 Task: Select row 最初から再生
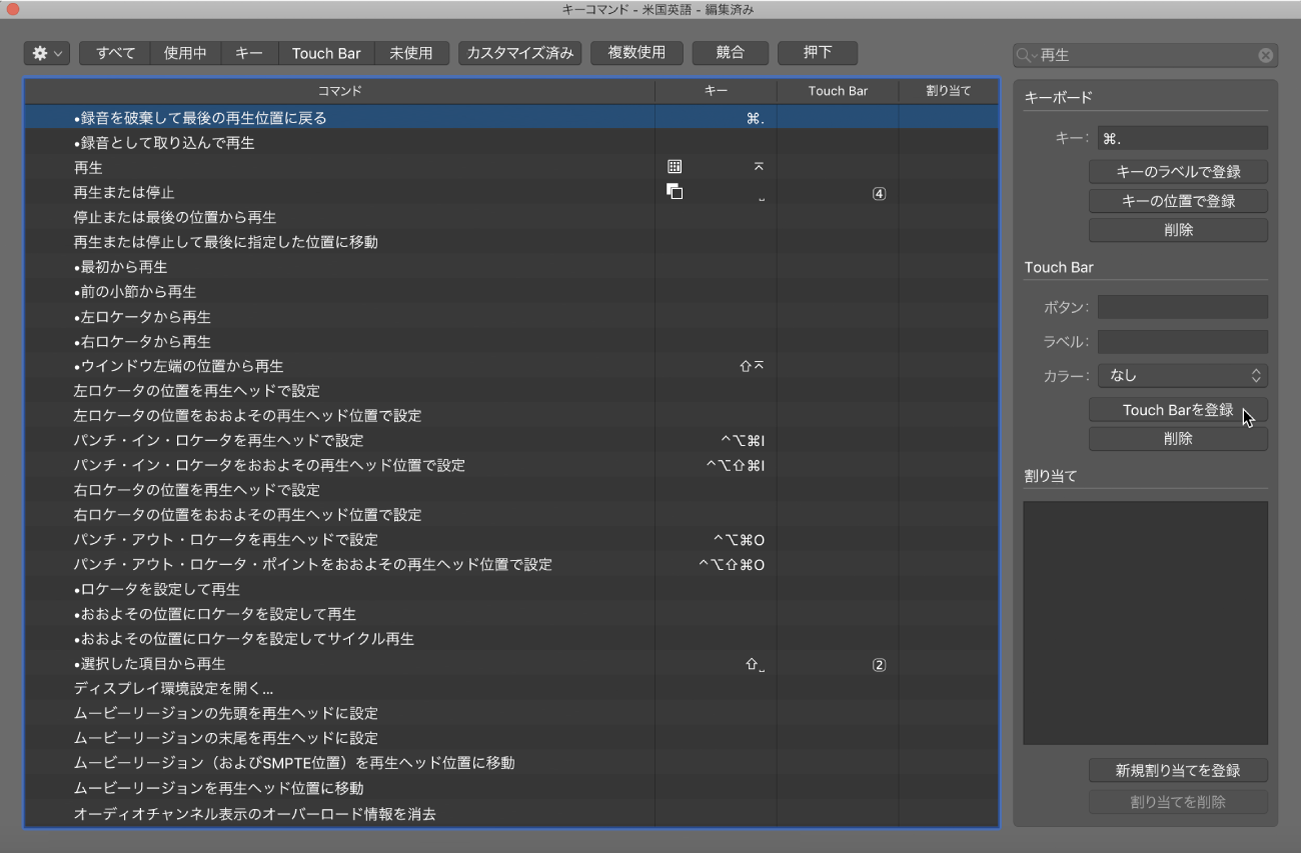(511, 267)
